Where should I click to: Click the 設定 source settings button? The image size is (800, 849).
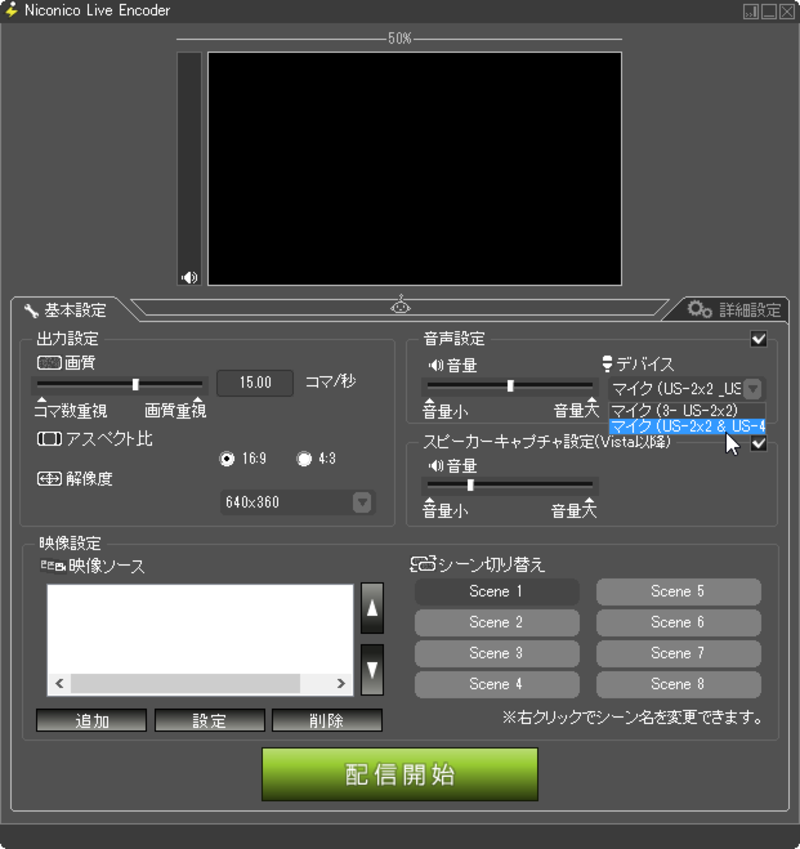click(x=209, y=721)
